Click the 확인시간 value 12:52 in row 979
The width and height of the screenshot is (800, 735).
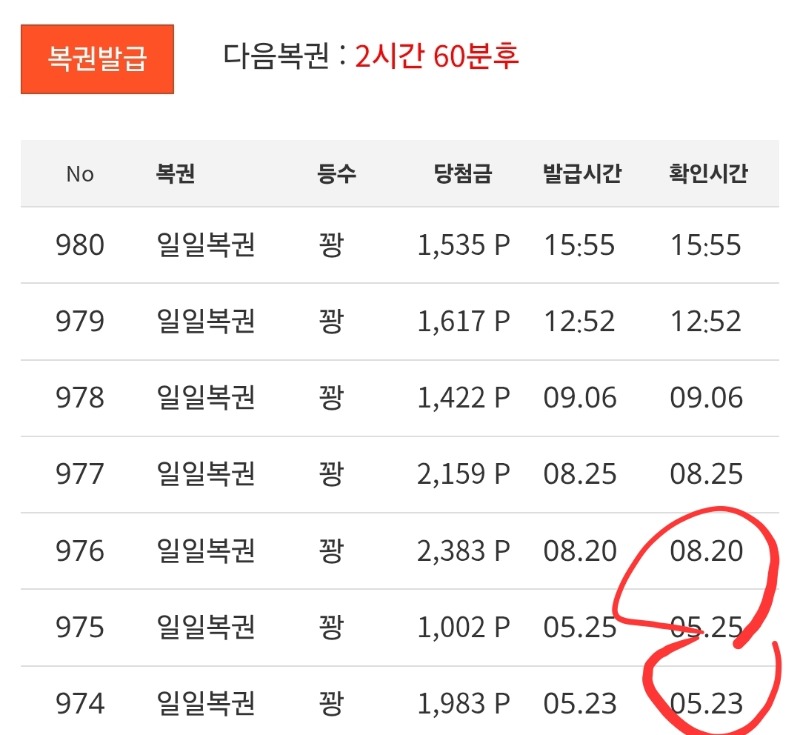point(706,321)
